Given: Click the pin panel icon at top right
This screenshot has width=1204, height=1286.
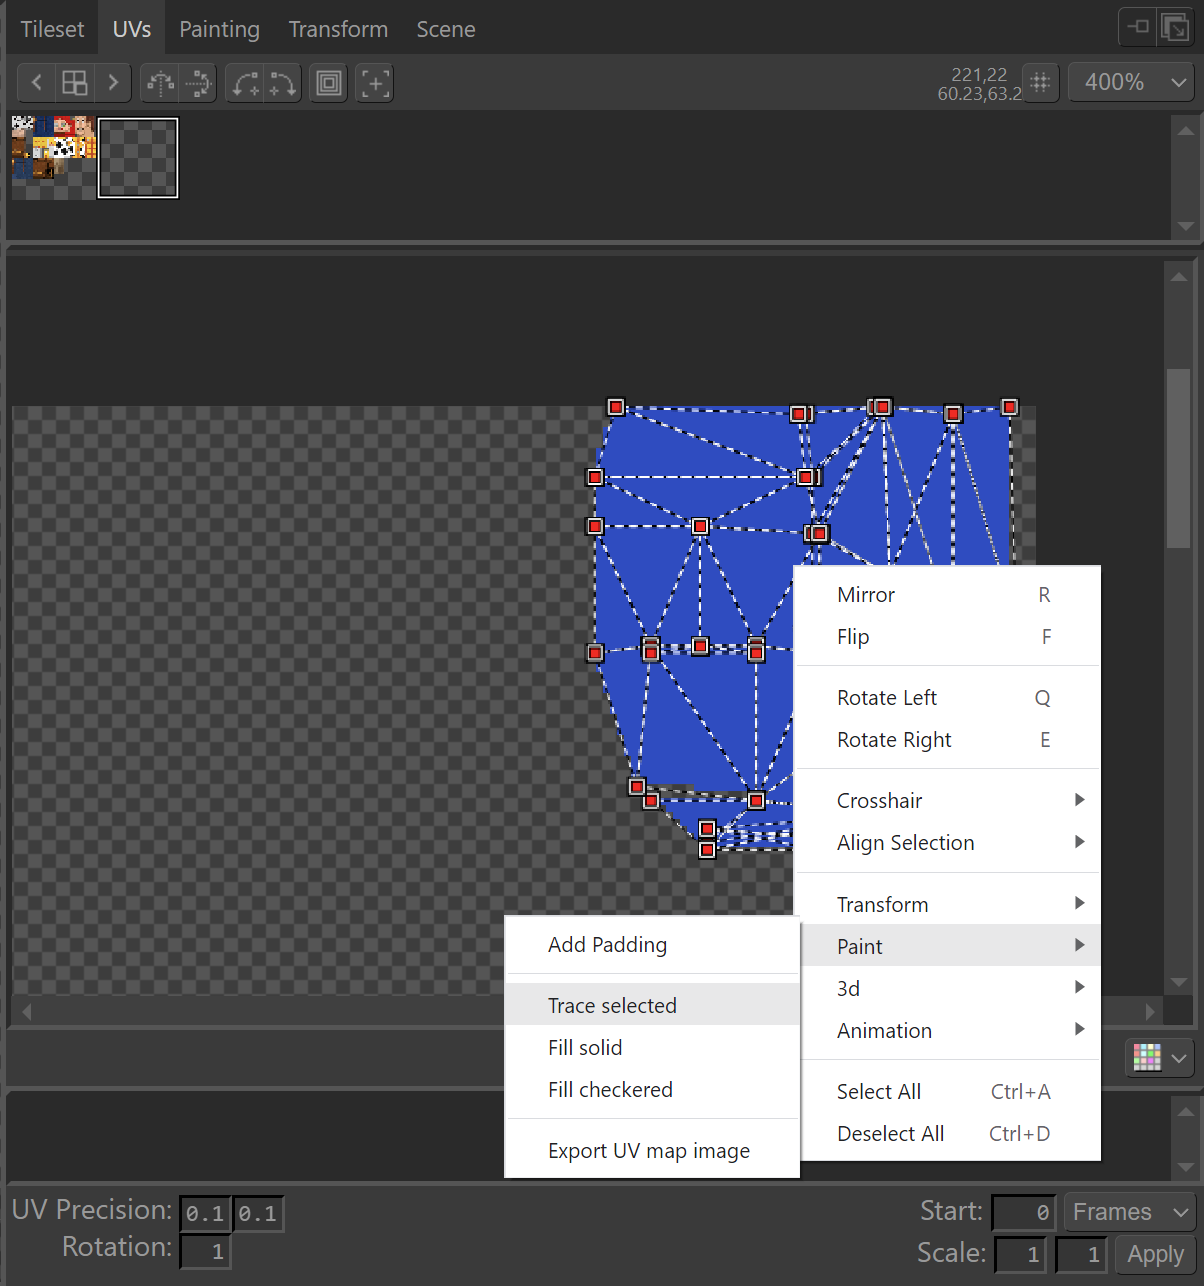Looking at the screenshot, I should pyautogui.click(x=1138, y=27).
